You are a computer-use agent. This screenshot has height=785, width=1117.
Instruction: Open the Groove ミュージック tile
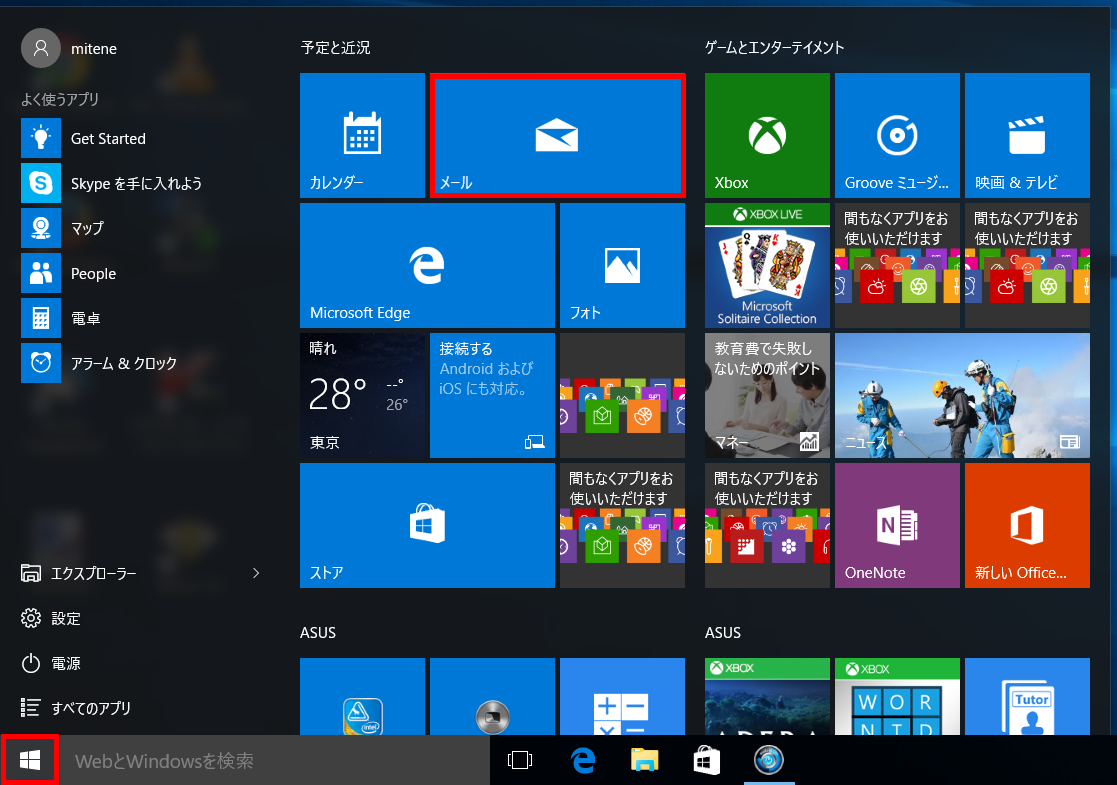tap(897, 135)
